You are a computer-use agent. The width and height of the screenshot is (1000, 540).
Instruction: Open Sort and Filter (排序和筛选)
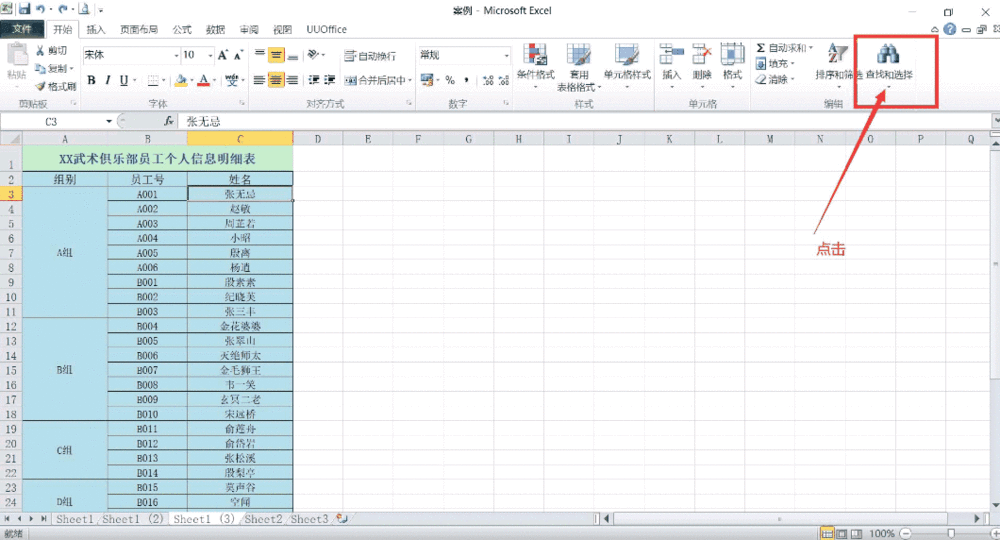click(838, 64)
